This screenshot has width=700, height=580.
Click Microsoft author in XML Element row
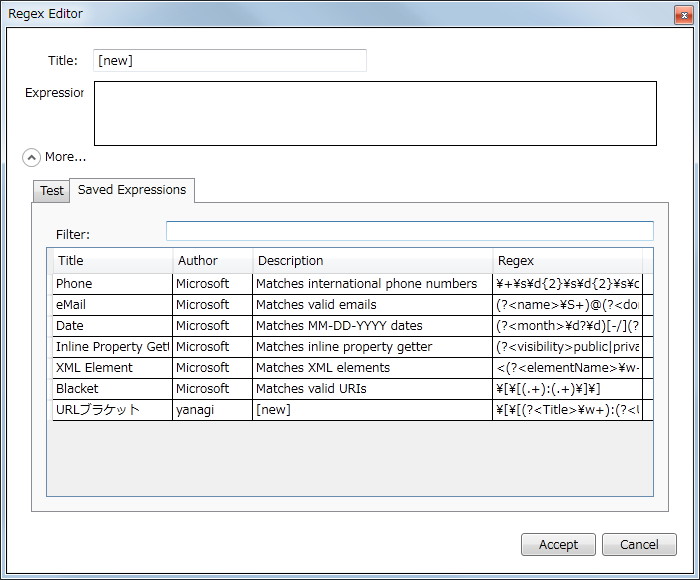click(x=212, y=368)
